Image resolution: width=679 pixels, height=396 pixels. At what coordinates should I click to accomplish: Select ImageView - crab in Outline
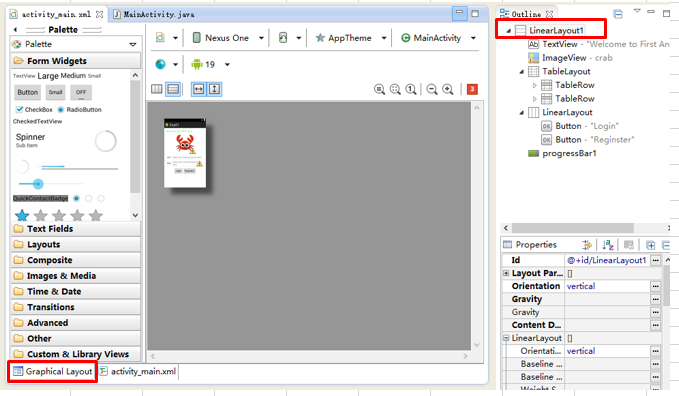570,58
